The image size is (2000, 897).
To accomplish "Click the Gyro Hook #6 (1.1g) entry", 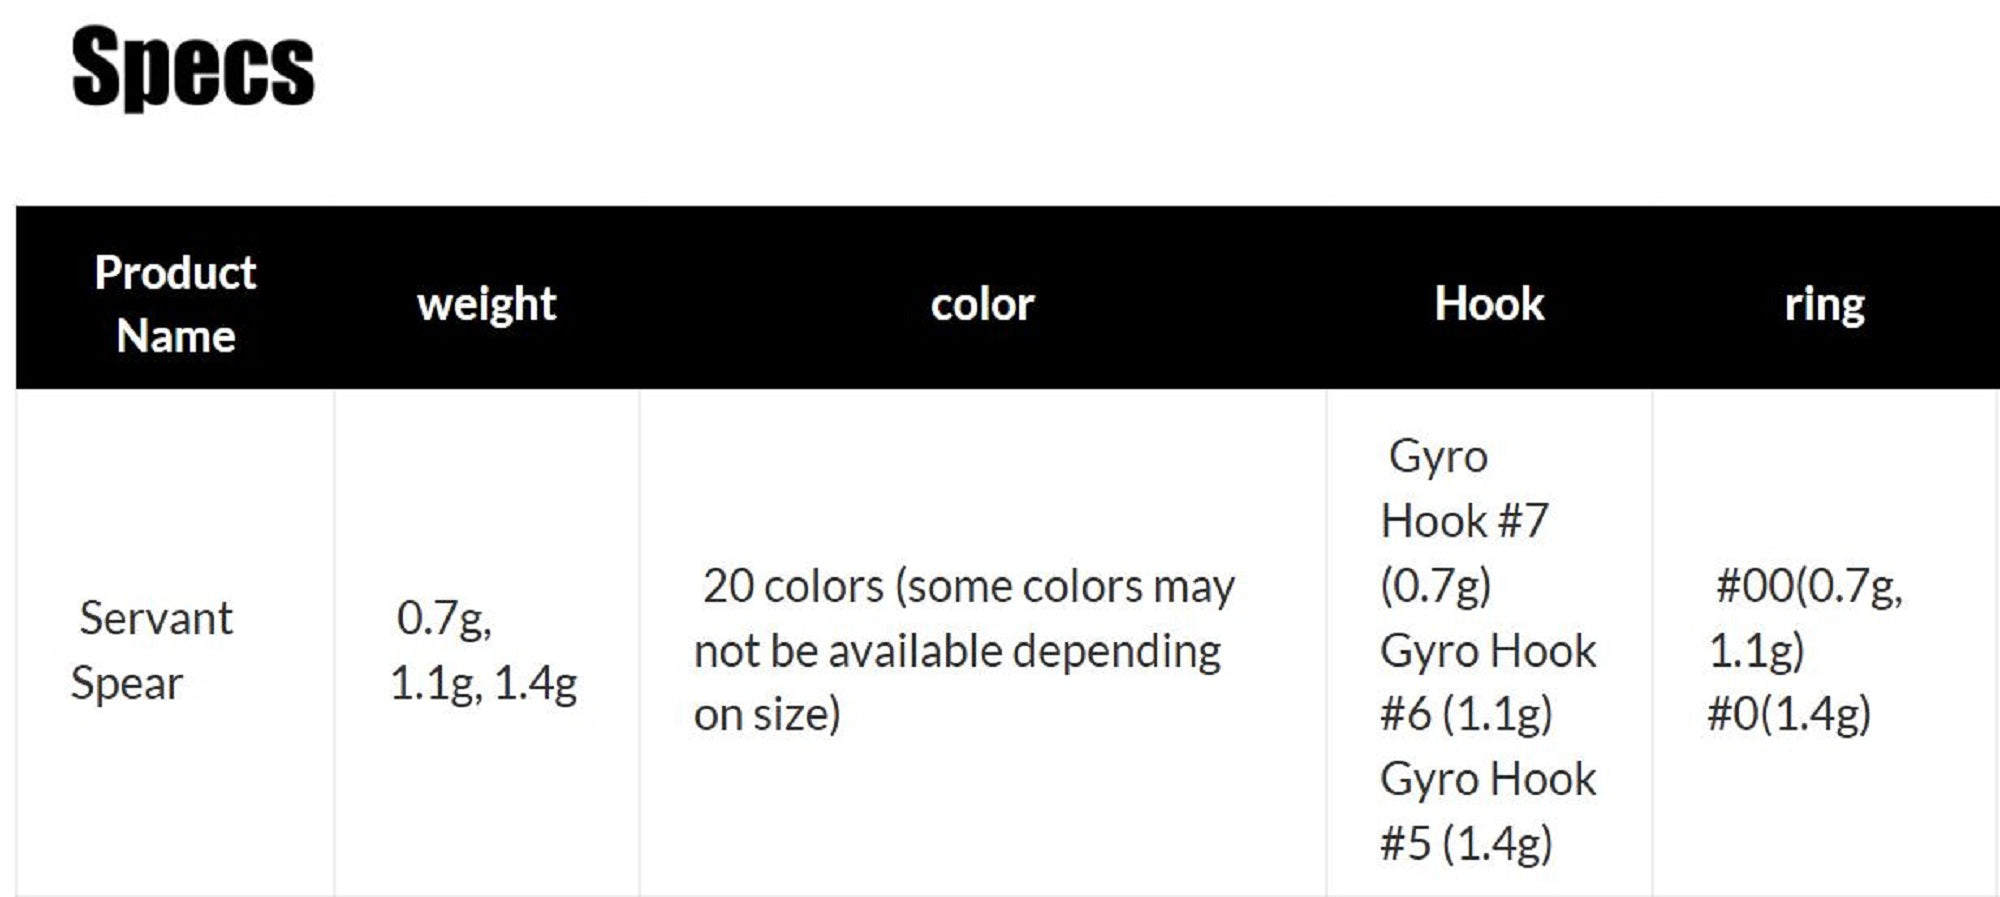I will point(1488,682).
